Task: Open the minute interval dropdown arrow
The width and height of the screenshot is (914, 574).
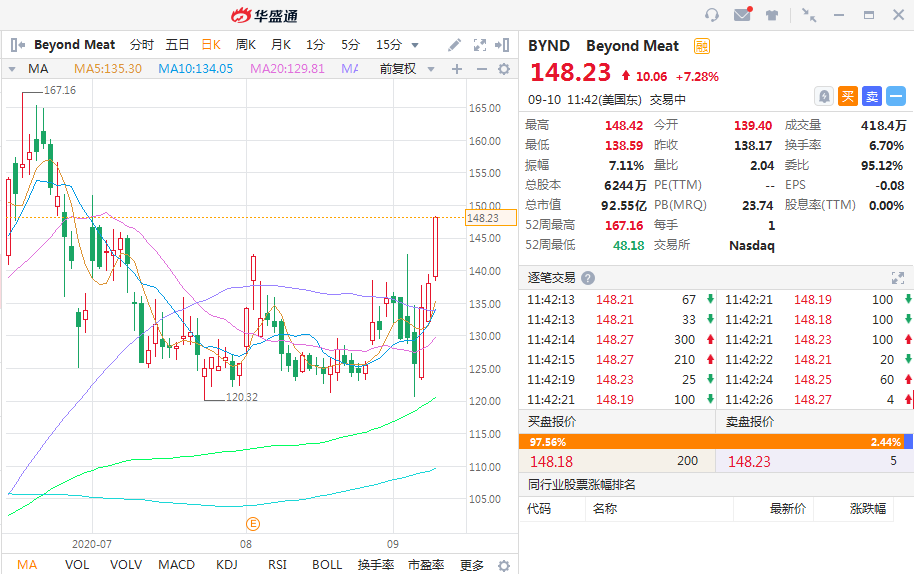Action: pos(415,45)
